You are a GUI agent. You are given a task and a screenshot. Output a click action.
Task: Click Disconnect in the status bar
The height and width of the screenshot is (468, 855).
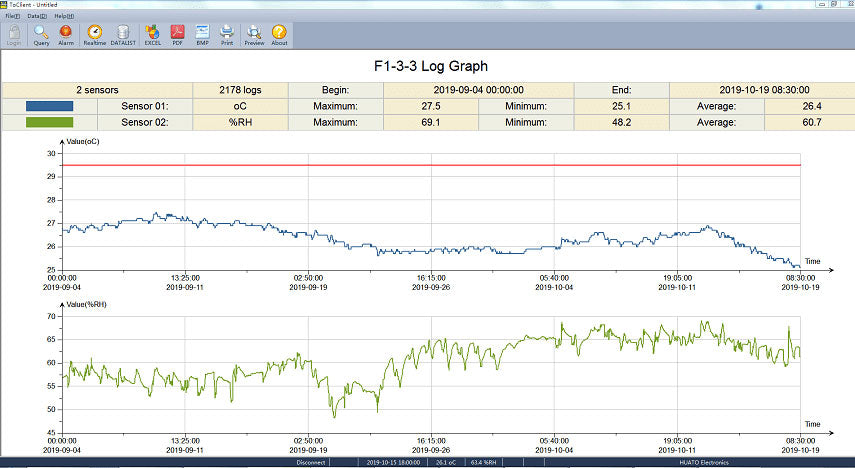(x=326, y=463)
